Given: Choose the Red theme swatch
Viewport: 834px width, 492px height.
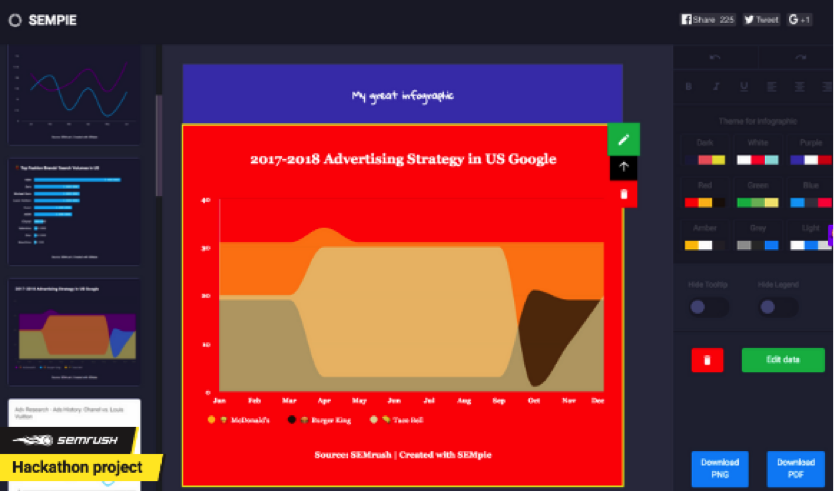Looking at the screenshot, I should point(705,195).
